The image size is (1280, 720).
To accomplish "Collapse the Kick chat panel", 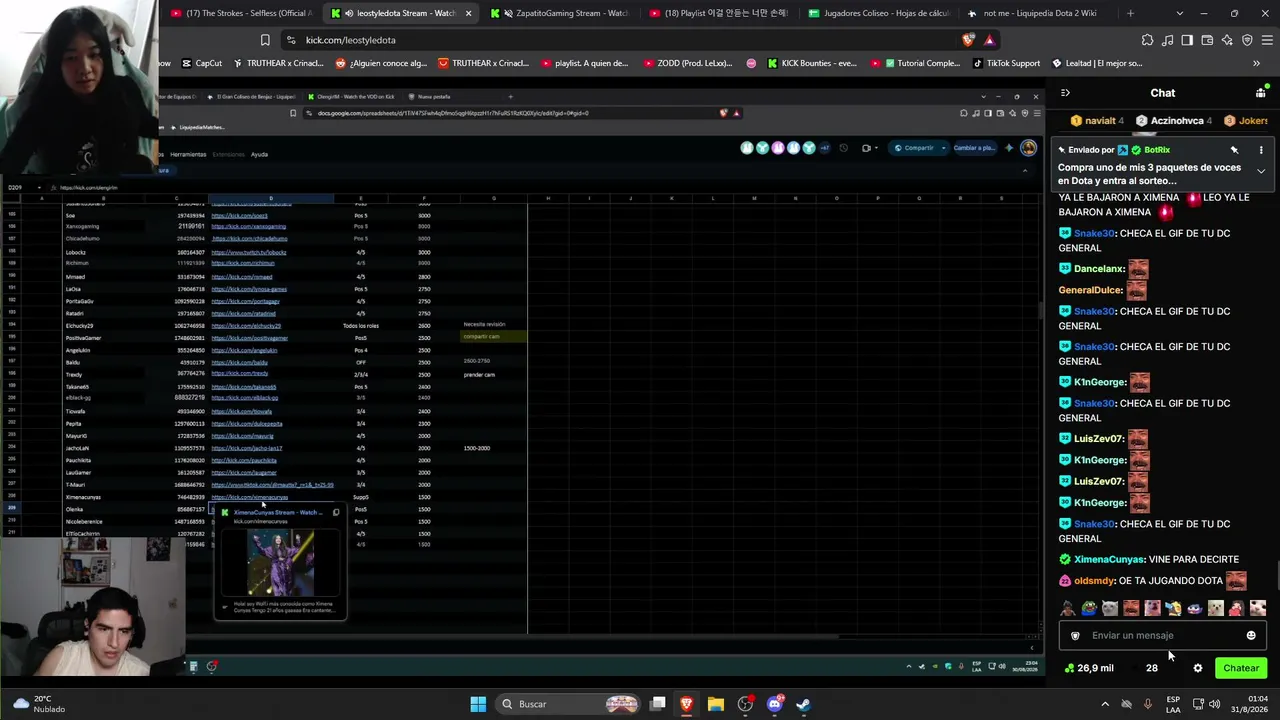I will (x=1065, y=93).
